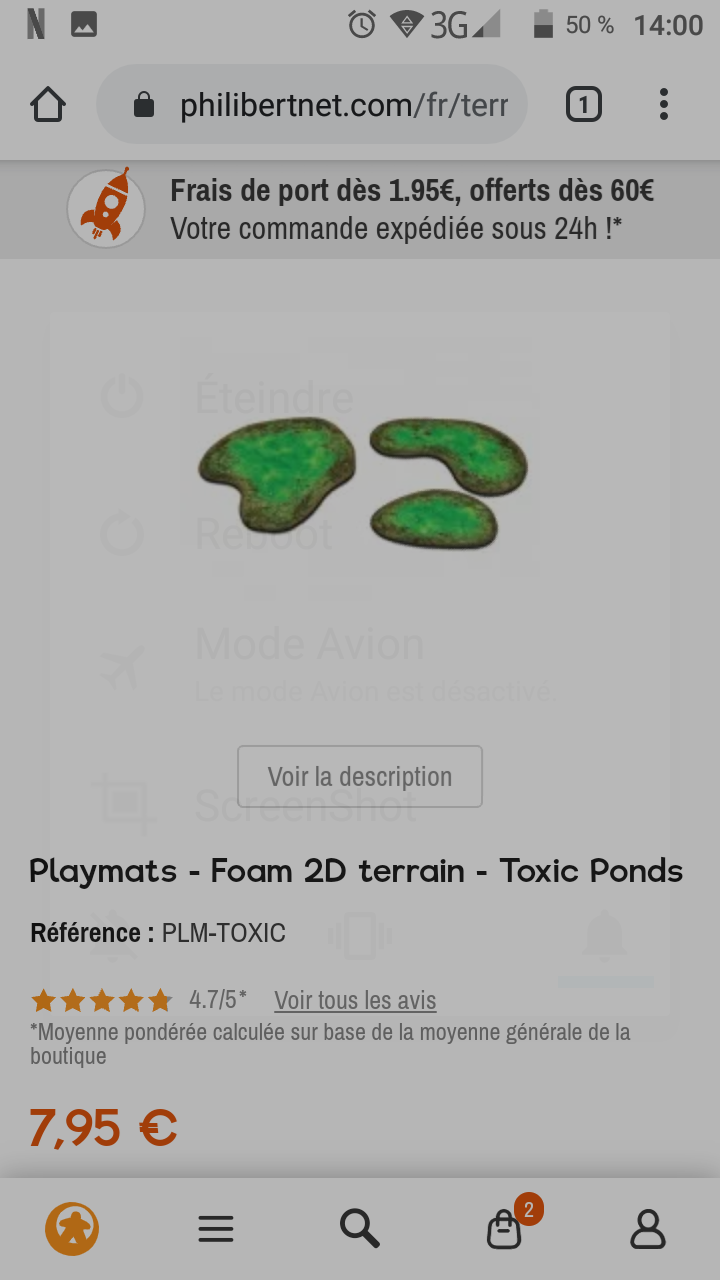Tap the five-star rating icons

pyautogui.click(x=102, y=1000)
